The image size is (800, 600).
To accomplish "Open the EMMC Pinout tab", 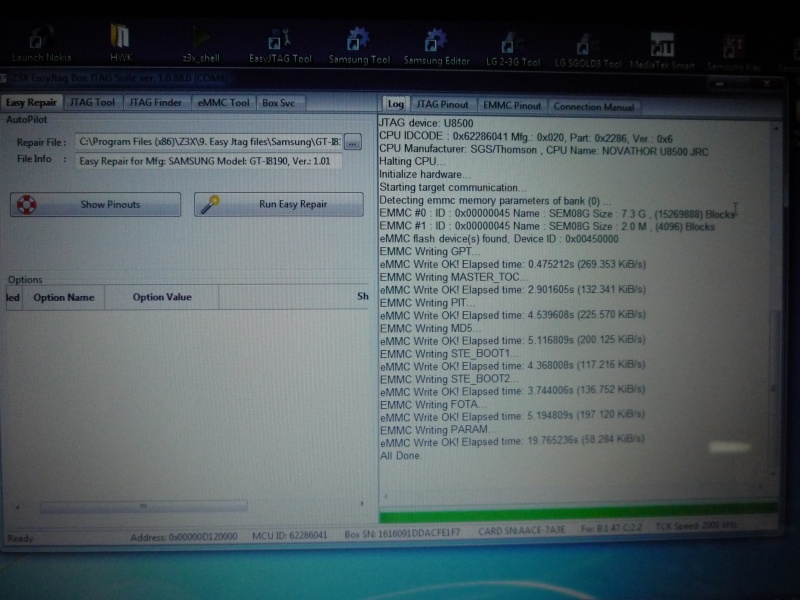I will click(512, 106).
